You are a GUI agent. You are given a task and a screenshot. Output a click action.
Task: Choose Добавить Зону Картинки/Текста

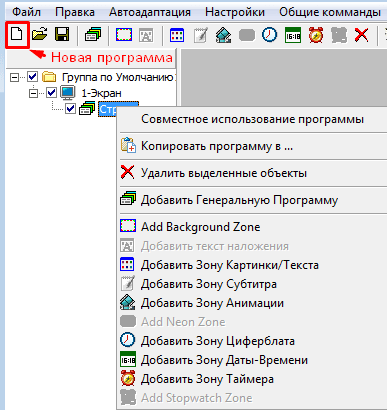click(253, 265)
